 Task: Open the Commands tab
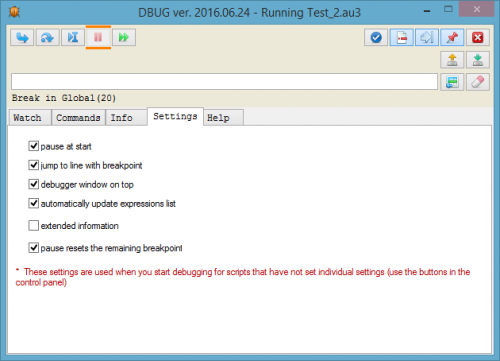[78, 118]
